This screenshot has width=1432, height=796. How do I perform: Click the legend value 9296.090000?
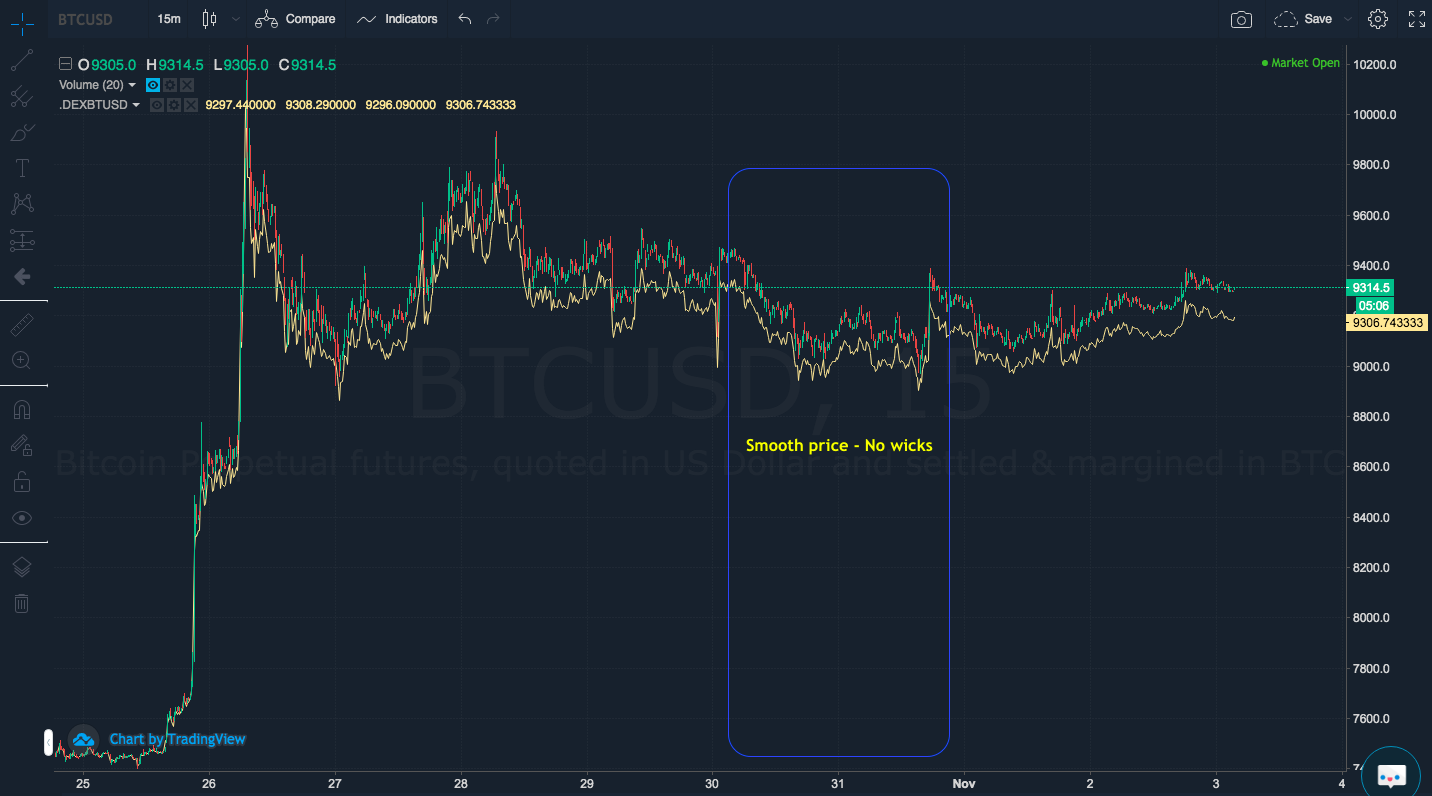tap(400, 105)
